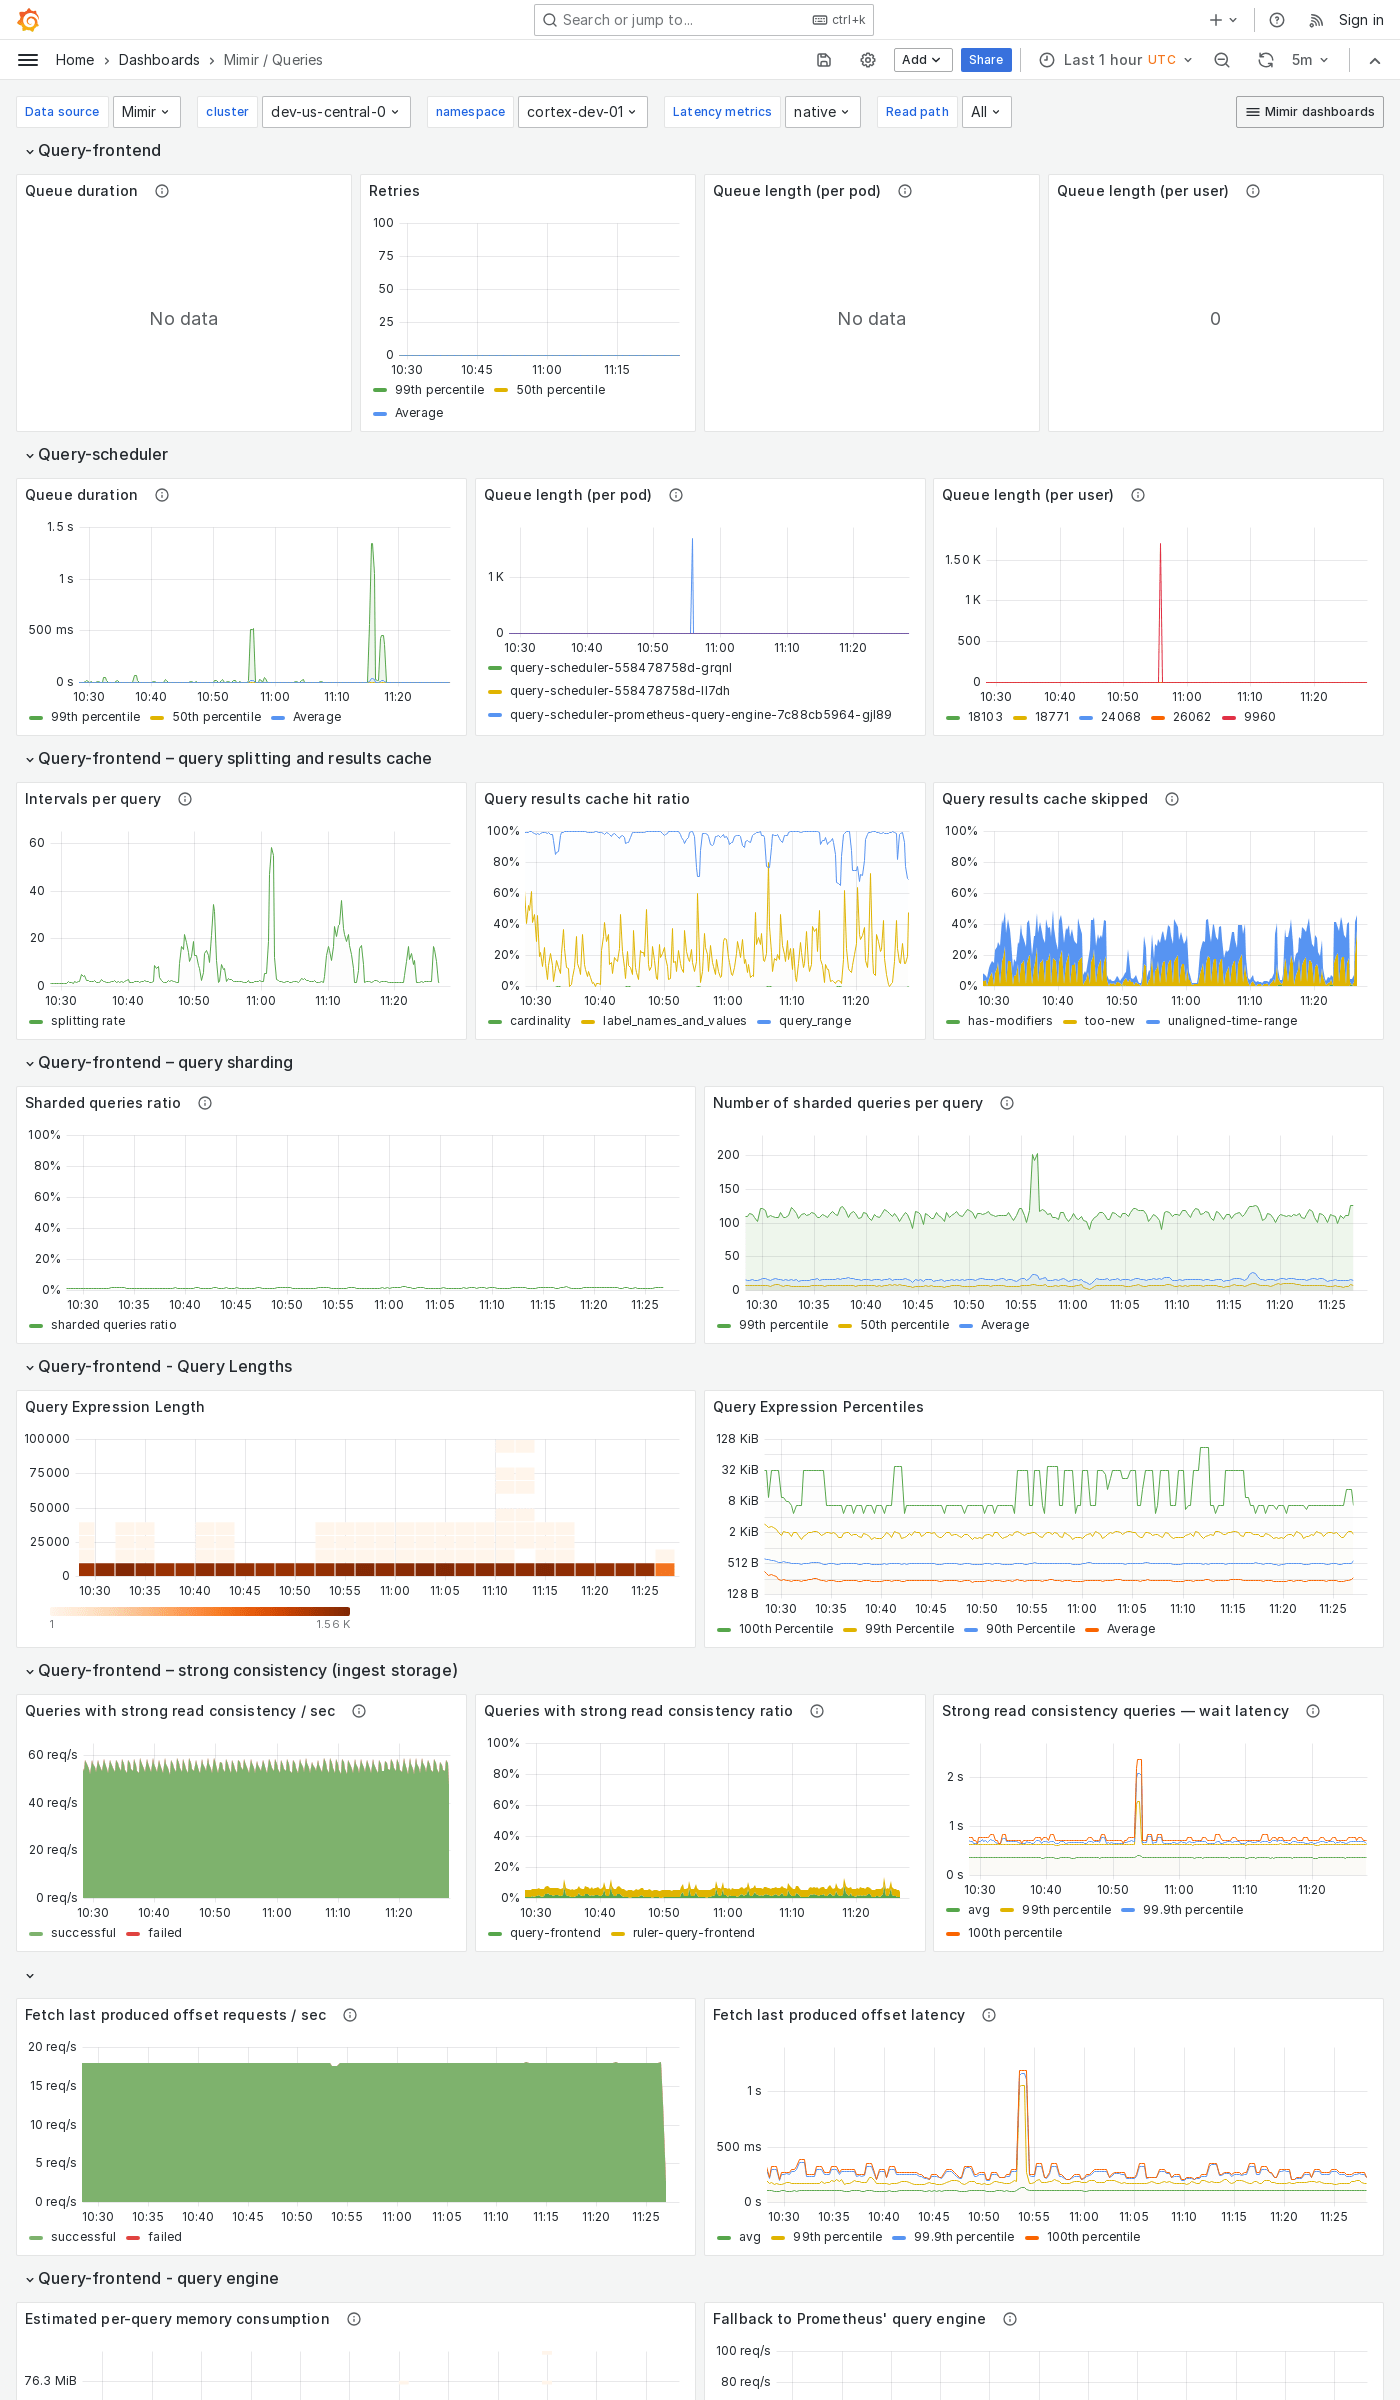The height and width of the screenshot is (2400, 1400).
Task: Click info icon on Query-scheduler Queue length (per user)
Action: point(1138,495)
